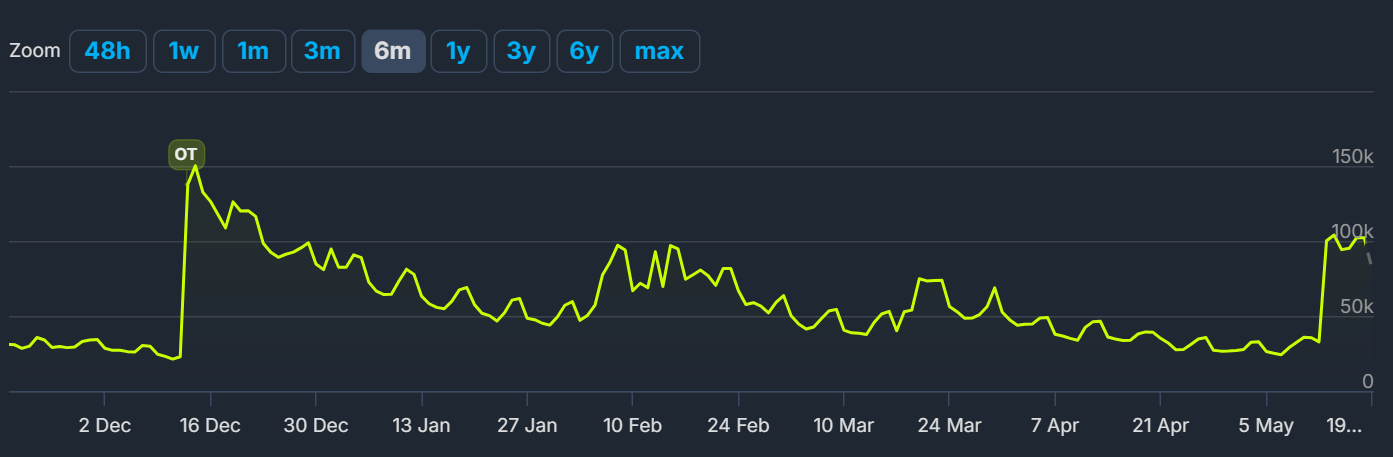Click the 24 Mar axis label
Image resolution: width=1393 pixels, height=457 pixels.
click(949, 426)
